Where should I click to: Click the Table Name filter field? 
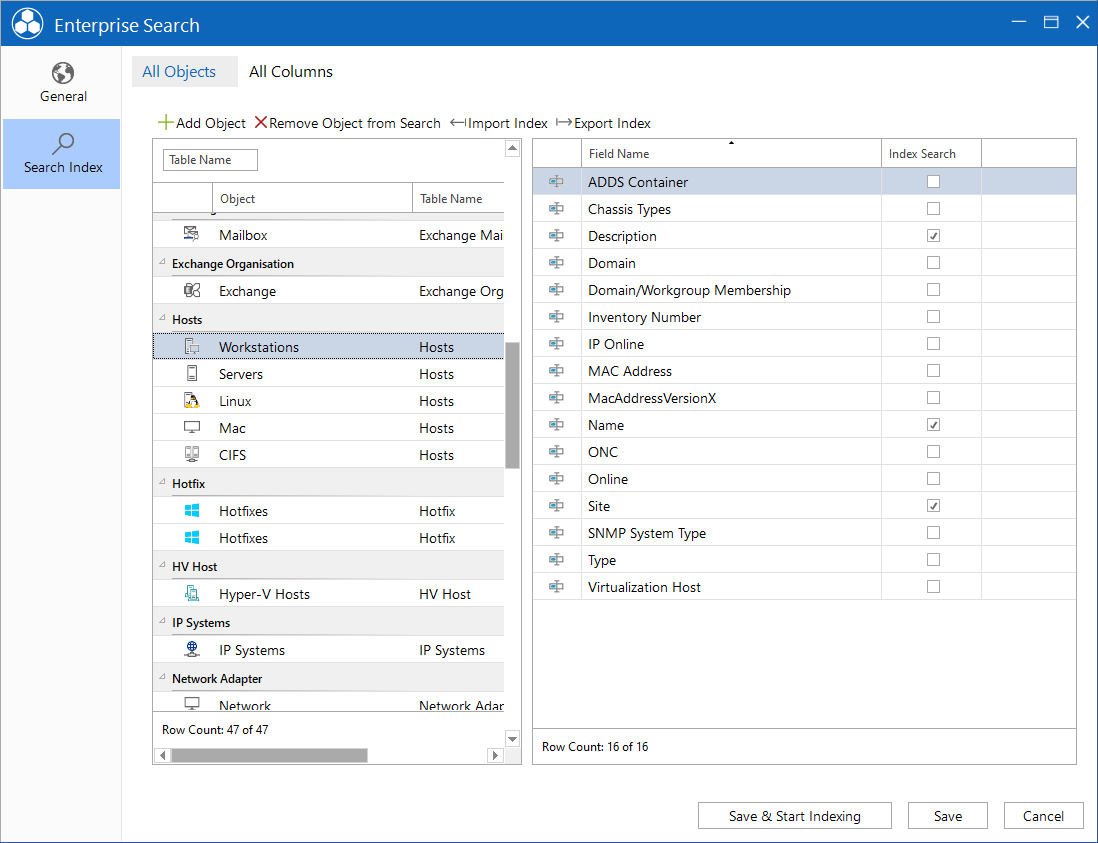coord(210,160)
